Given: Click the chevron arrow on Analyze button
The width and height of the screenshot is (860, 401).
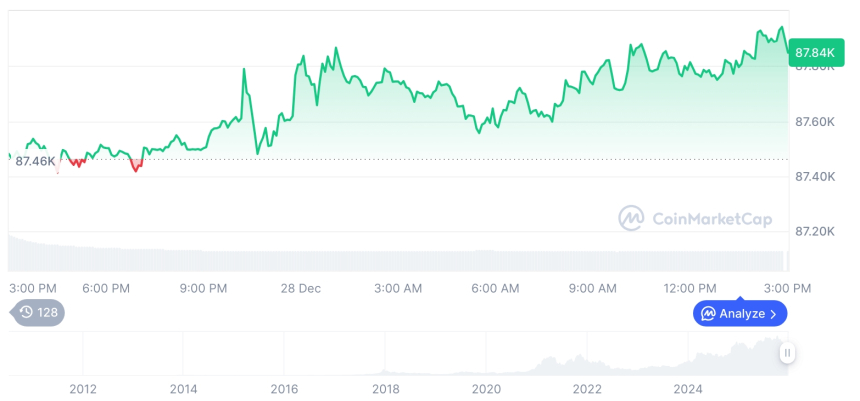Looking at the screenshot, I should tap(774, 314).
